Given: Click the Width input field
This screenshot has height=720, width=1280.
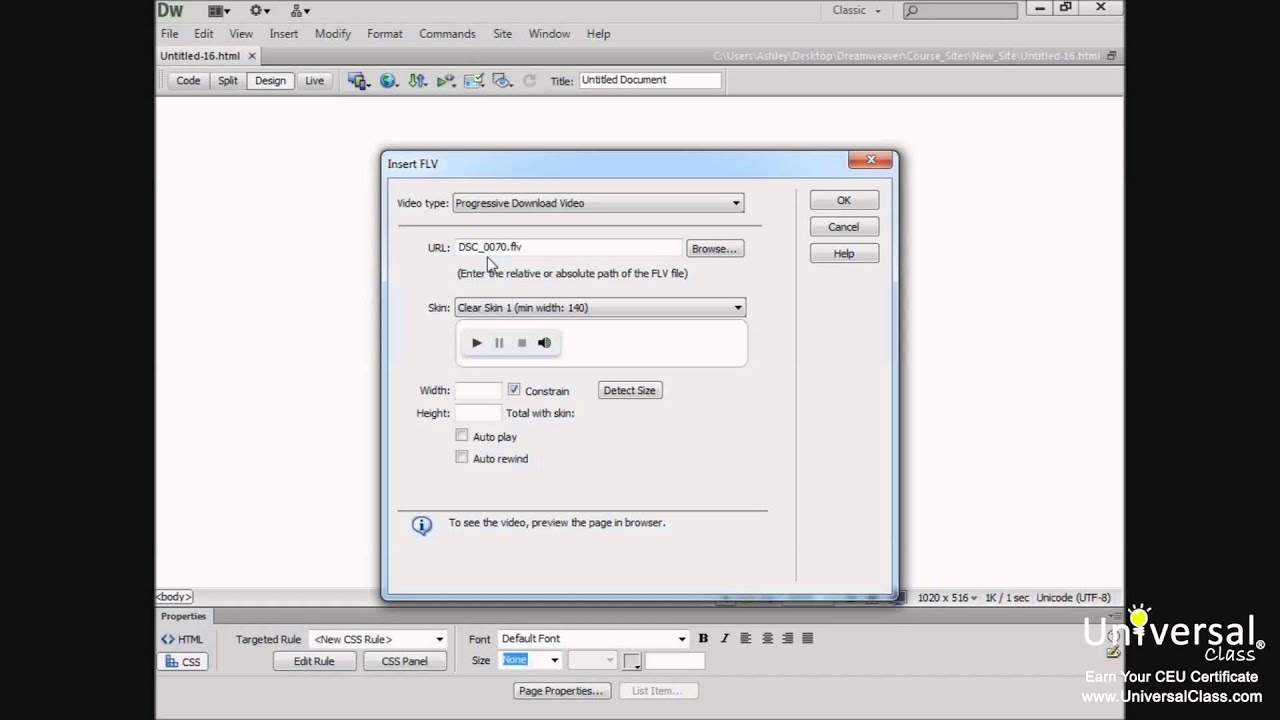Looking at the screenshot, I should [478, 391].
